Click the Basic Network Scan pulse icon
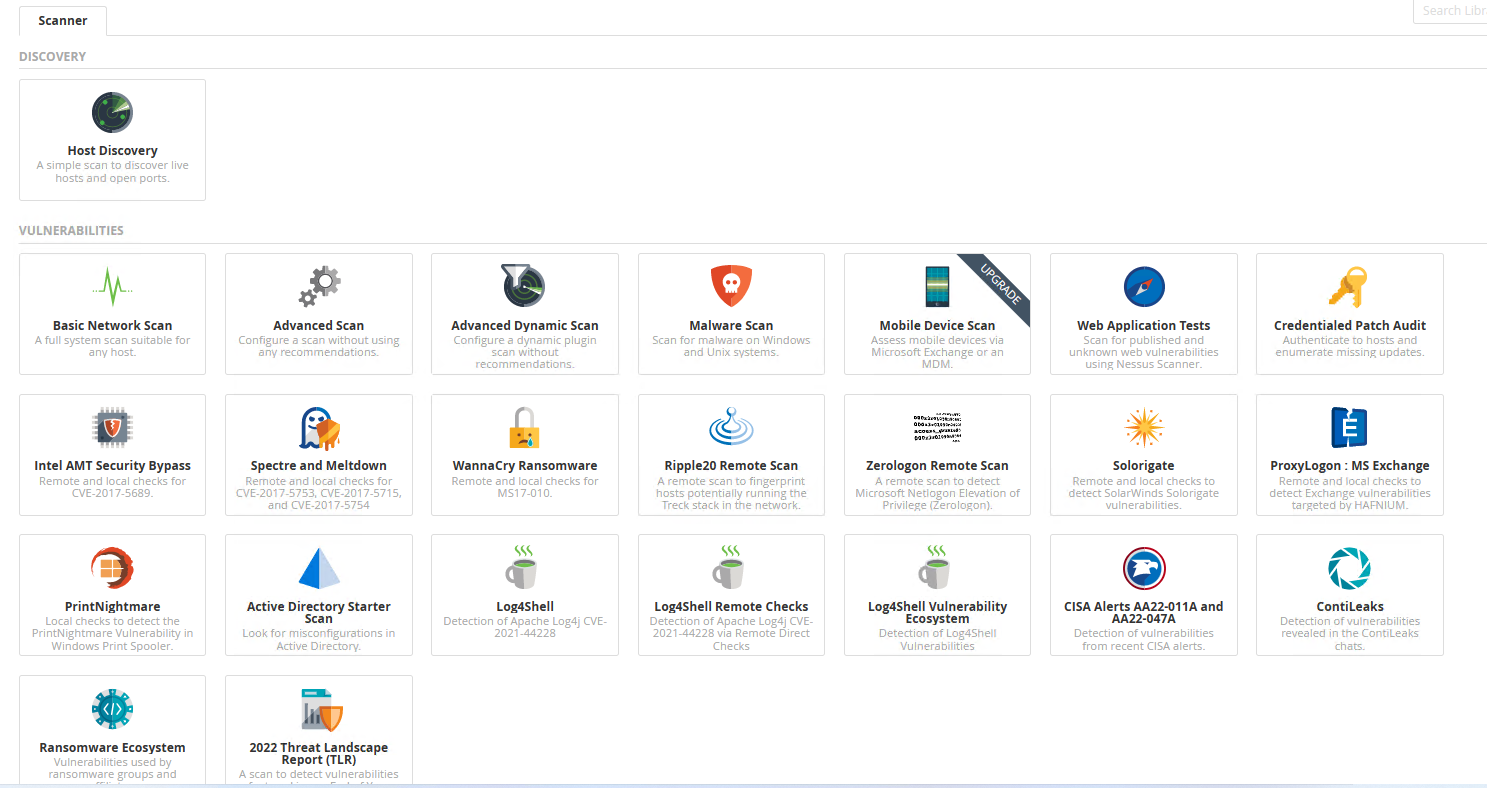The image size is (1487, 788). click(x=112, y=287)
